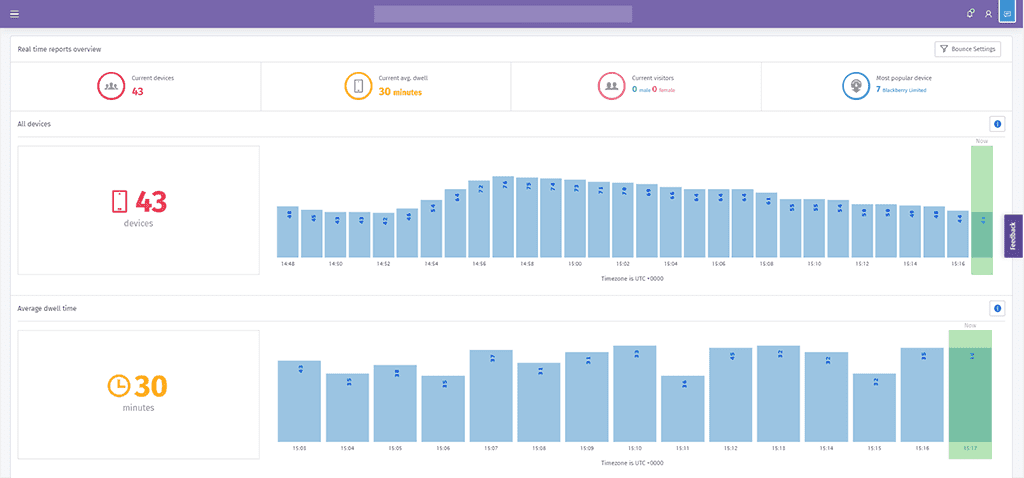
Task: Select the green Now bar in devices chart
Action: point(982,210)
